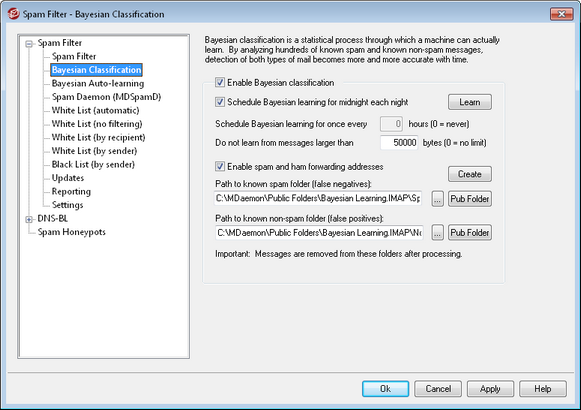Open Spam Honeypots in the tree
This screenshot has height=410, width=581.
coord(72,232)
